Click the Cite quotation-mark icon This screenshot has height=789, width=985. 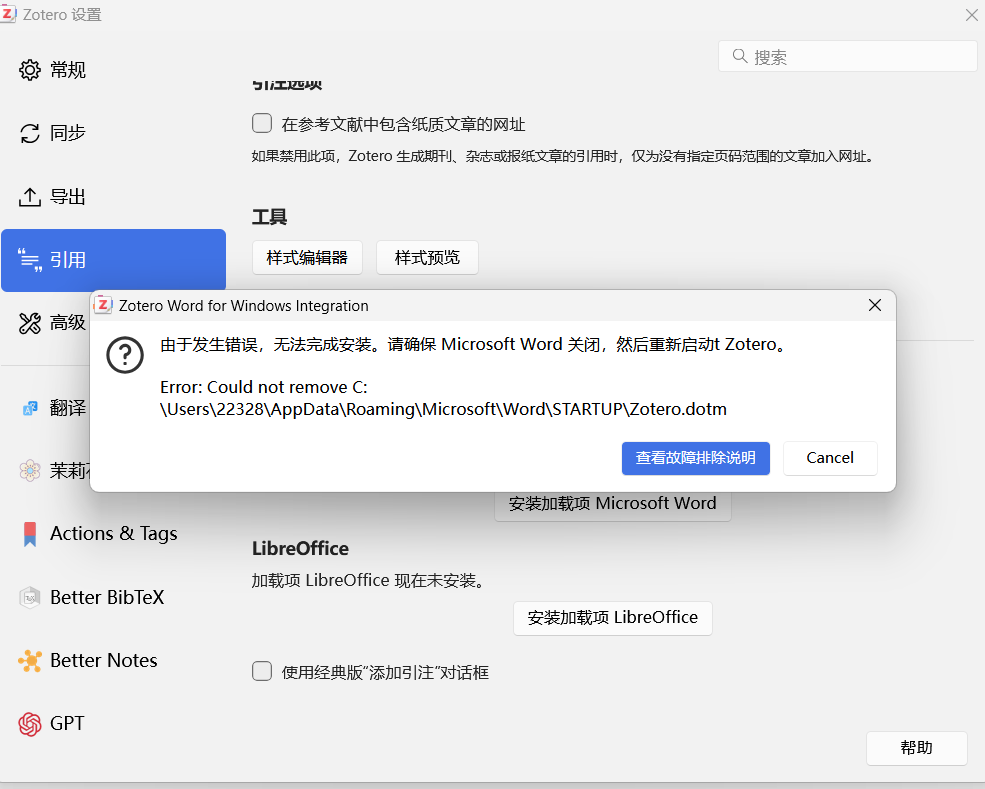click(x=30, y=260)
